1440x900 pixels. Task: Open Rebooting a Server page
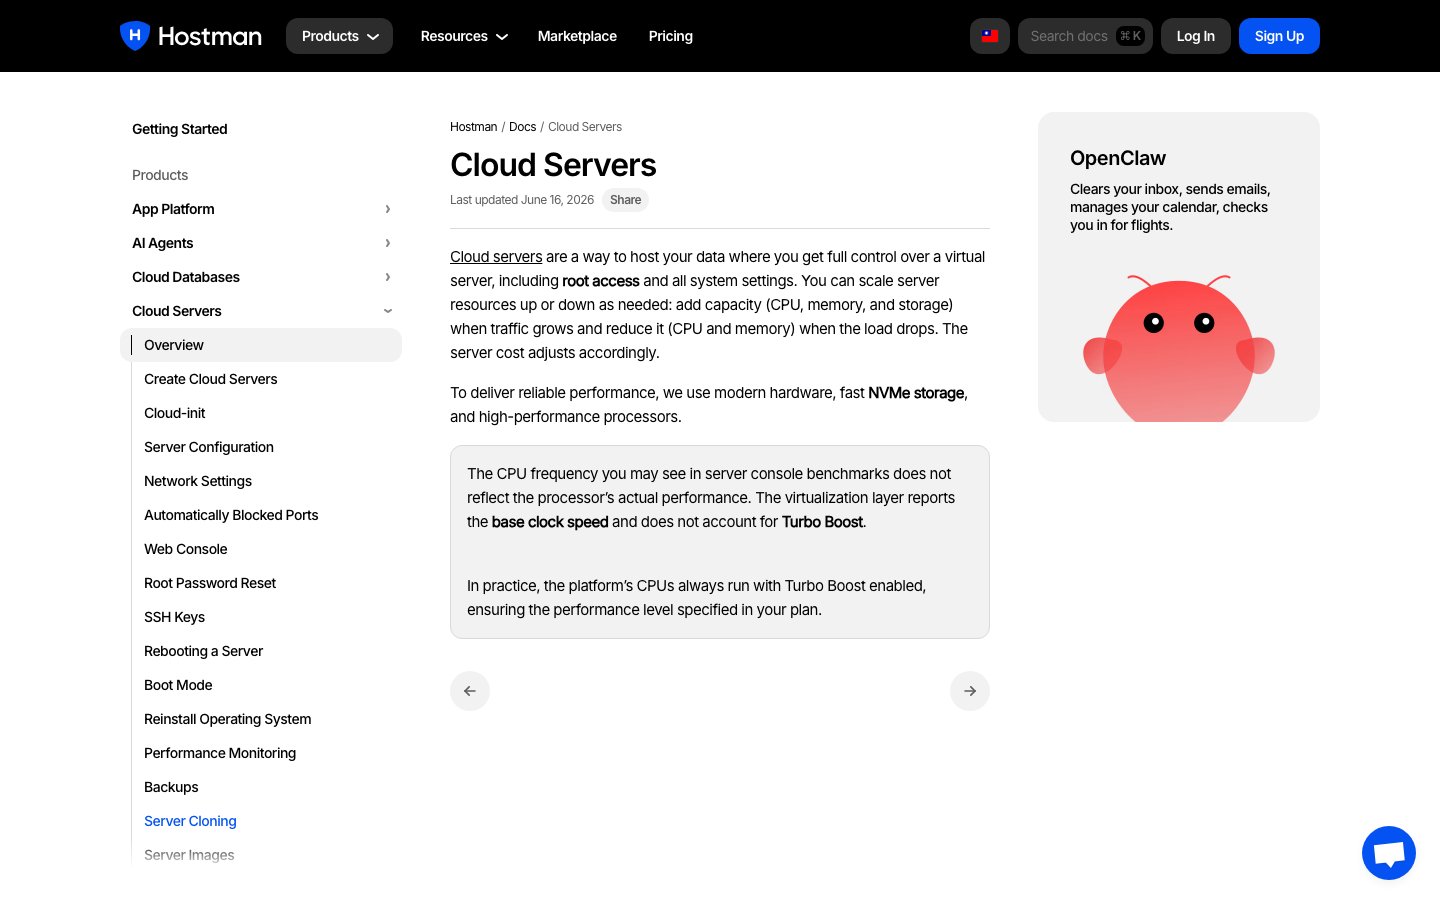204,651
